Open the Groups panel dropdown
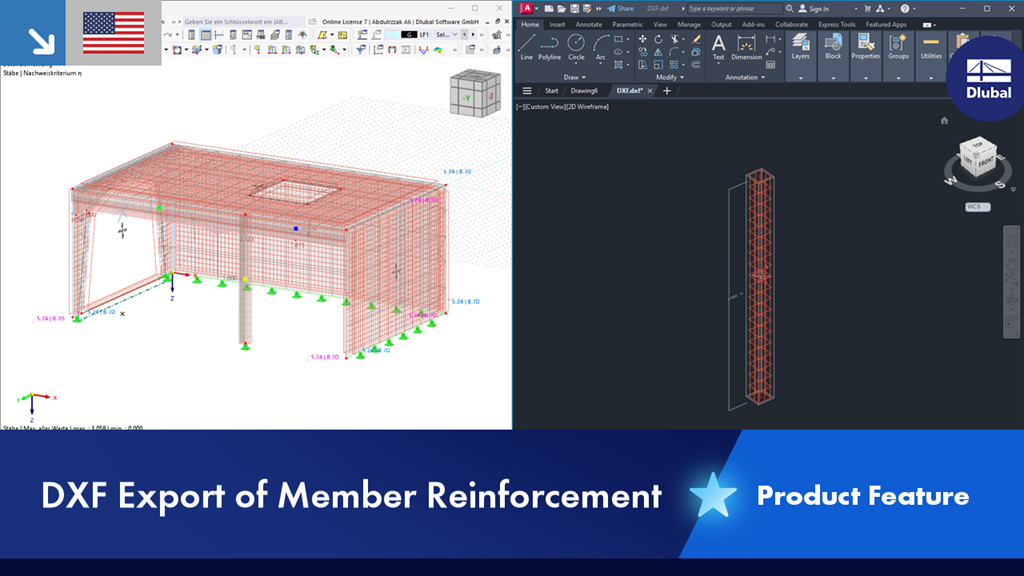 click(899, 78)
